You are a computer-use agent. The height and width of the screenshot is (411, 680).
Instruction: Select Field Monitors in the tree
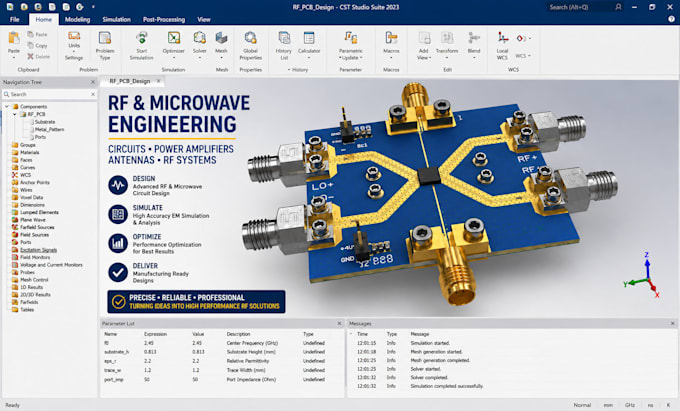(x=35, y=257)
